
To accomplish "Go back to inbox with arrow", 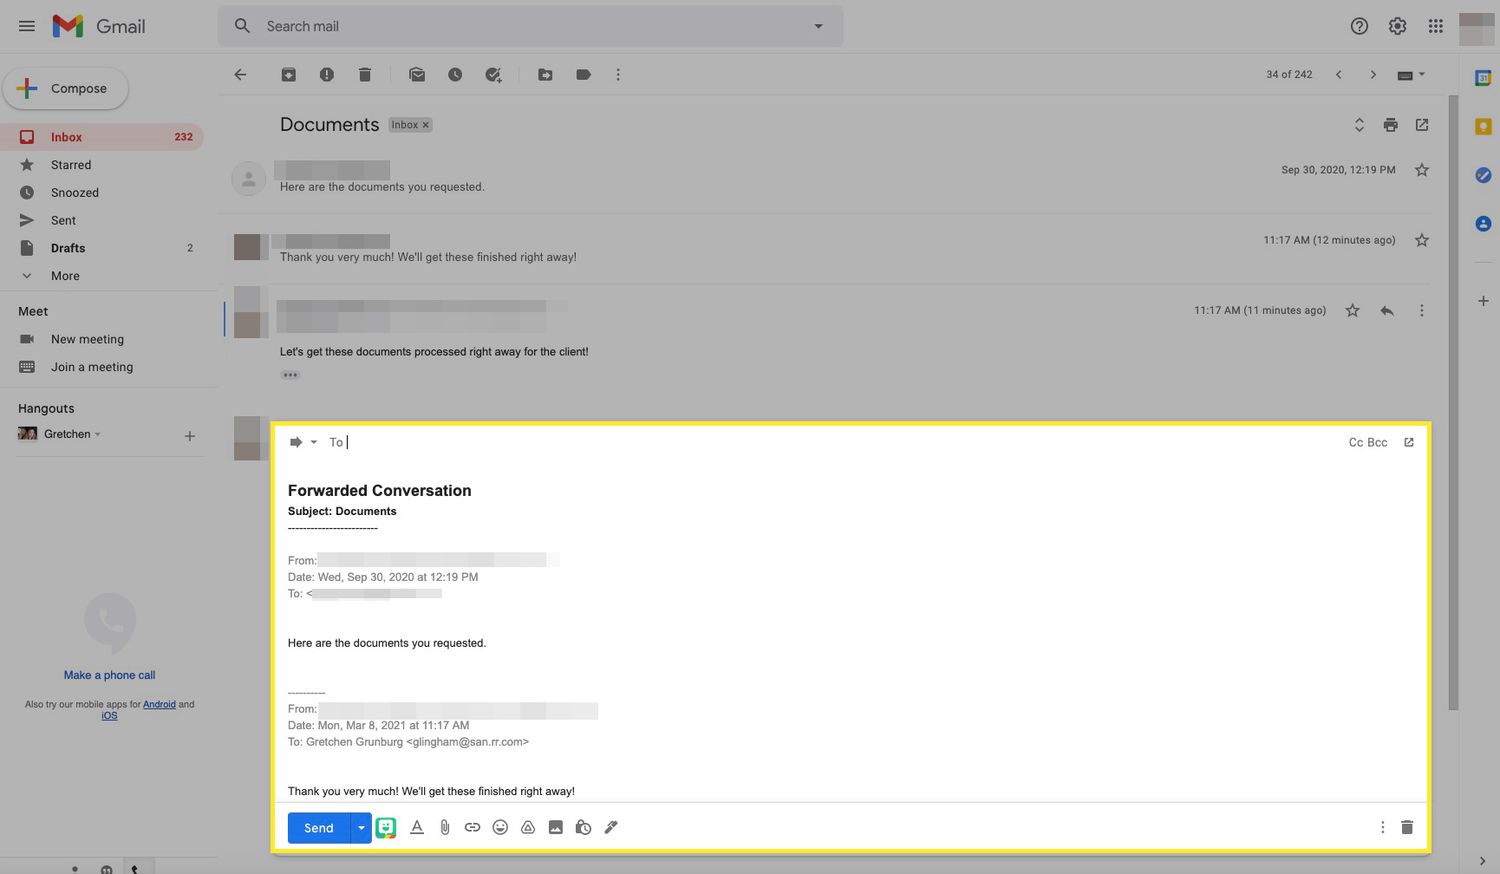I will pyautogui.click(x=240, y=75).
